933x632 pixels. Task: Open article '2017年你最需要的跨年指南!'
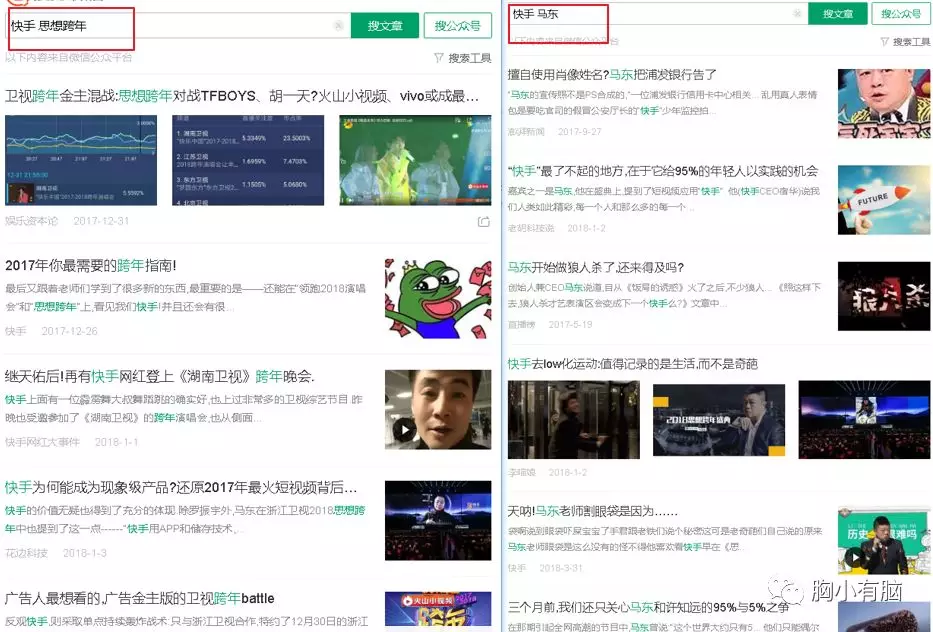click(91, 265)
